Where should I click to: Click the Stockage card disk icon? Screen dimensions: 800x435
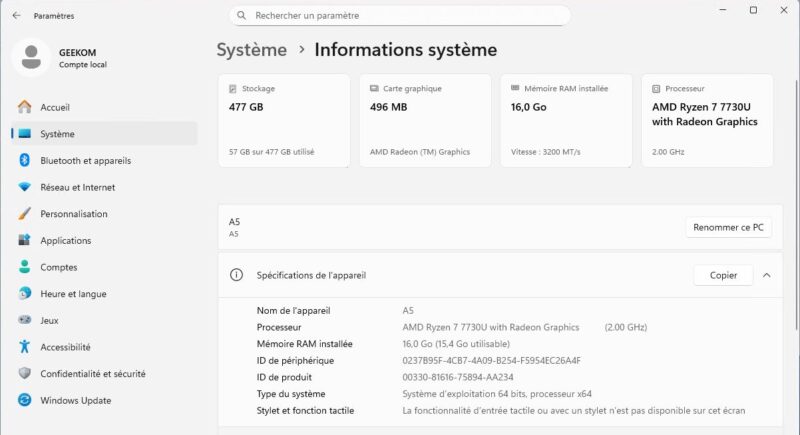(233, 89)
